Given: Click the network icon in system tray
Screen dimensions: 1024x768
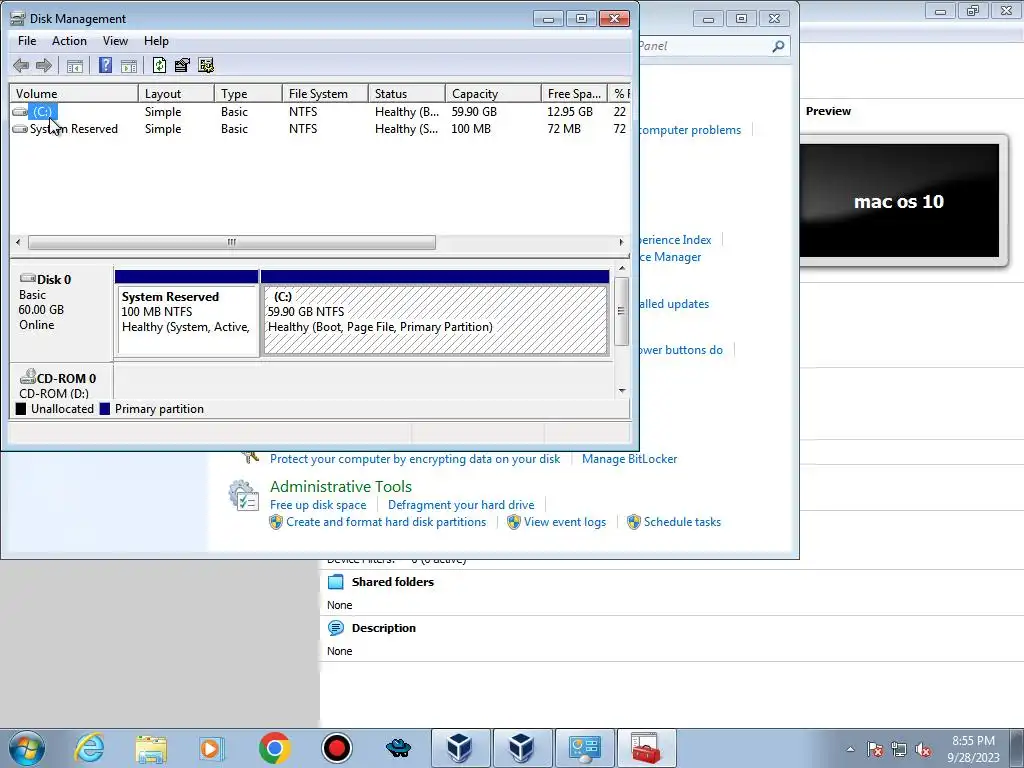Looking at the screenshot, I should 899,750.
